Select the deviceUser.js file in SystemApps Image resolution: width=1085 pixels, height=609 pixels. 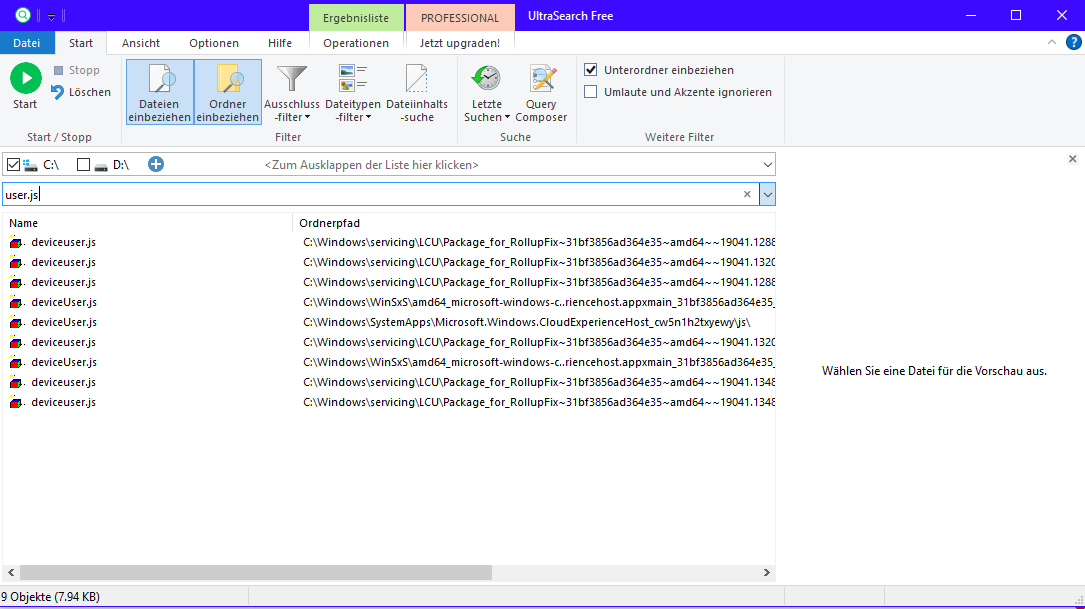(x=64, y=322)
